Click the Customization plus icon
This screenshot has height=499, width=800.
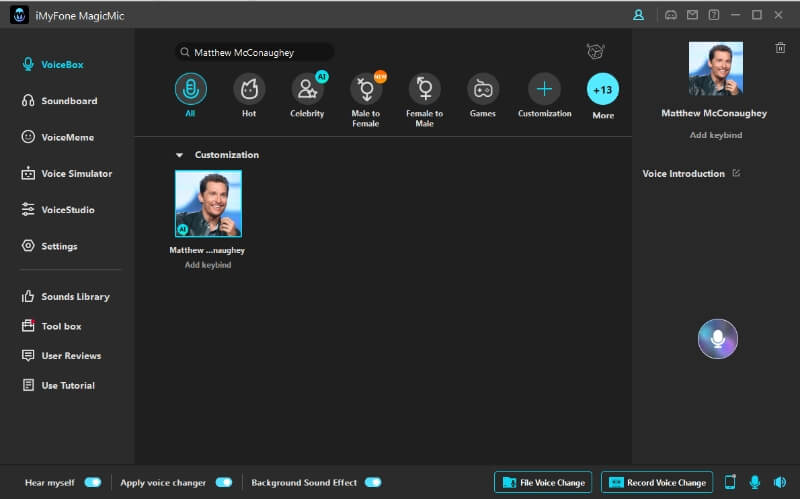[544, 89]
